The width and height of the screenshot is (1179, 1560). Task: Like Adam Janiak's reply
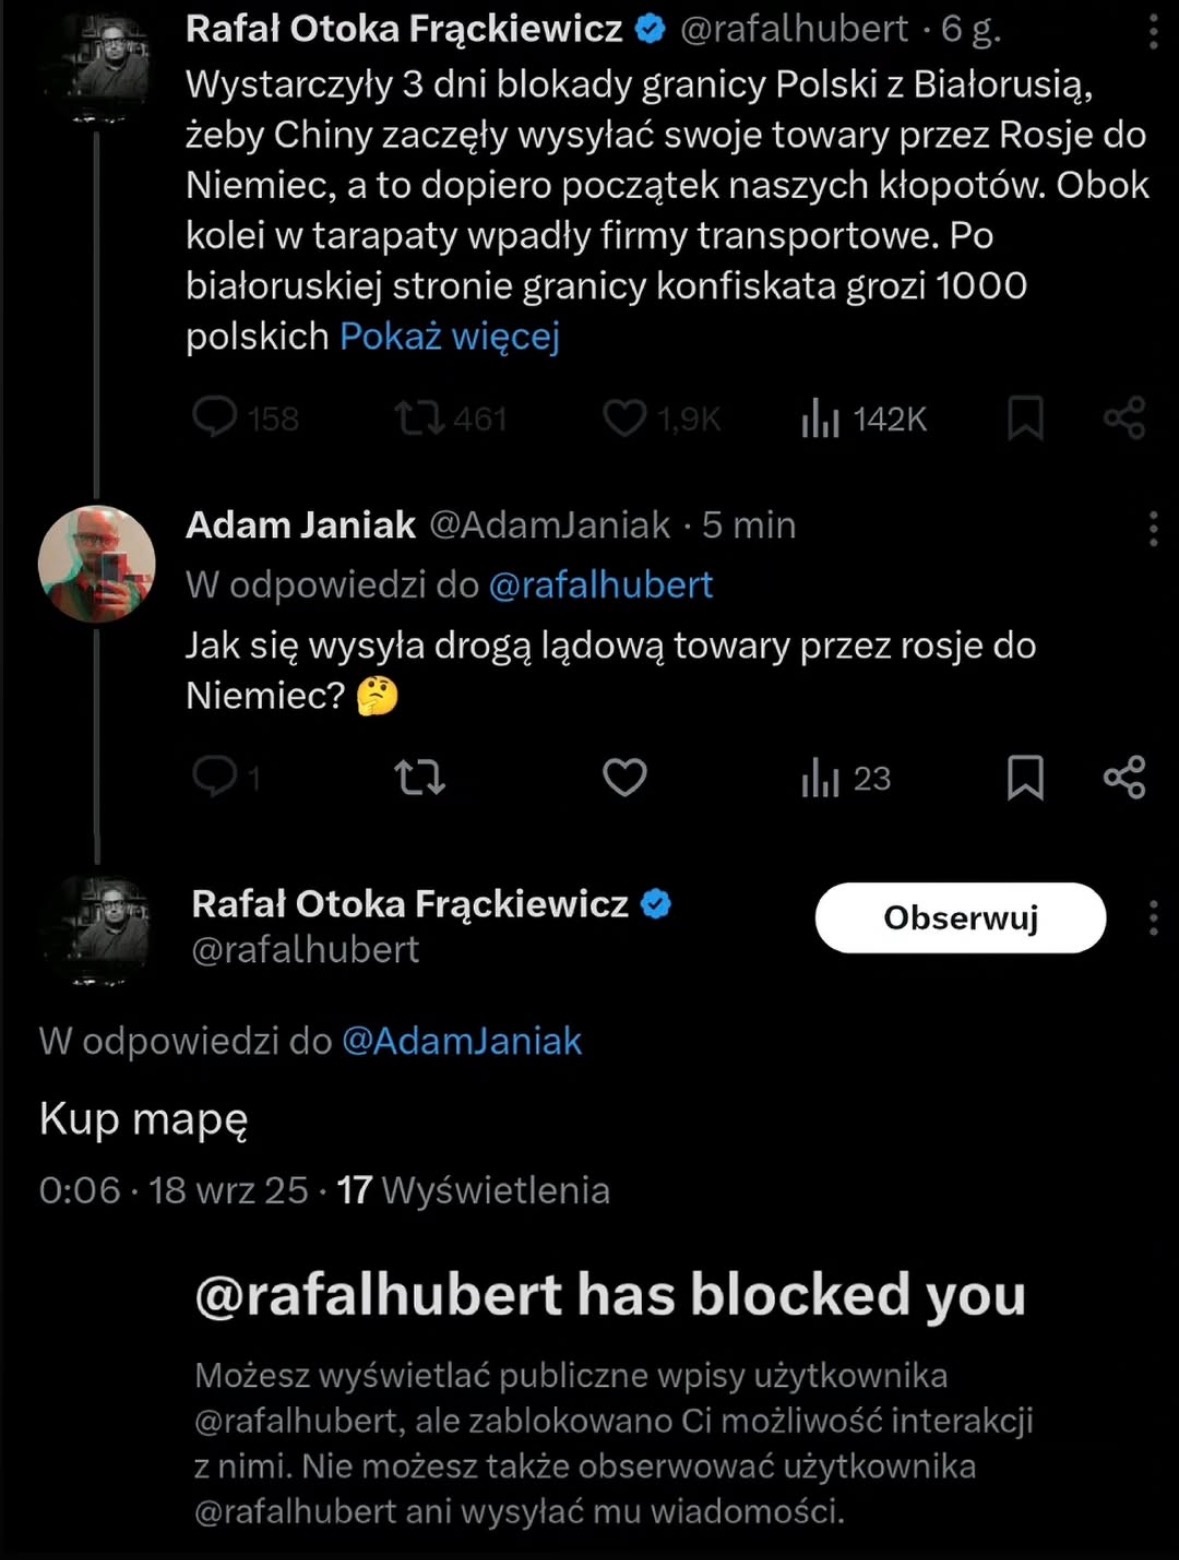point(624,777)
